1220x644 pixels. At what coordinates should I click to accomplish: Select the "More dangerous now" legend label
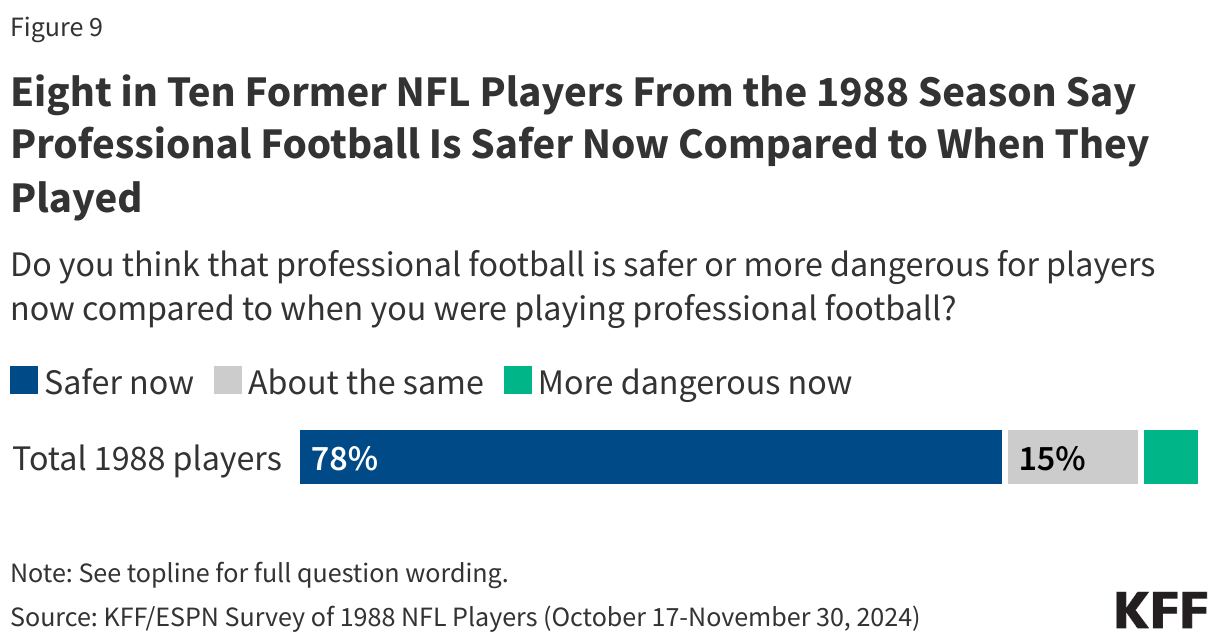click(x=695, y=382)
